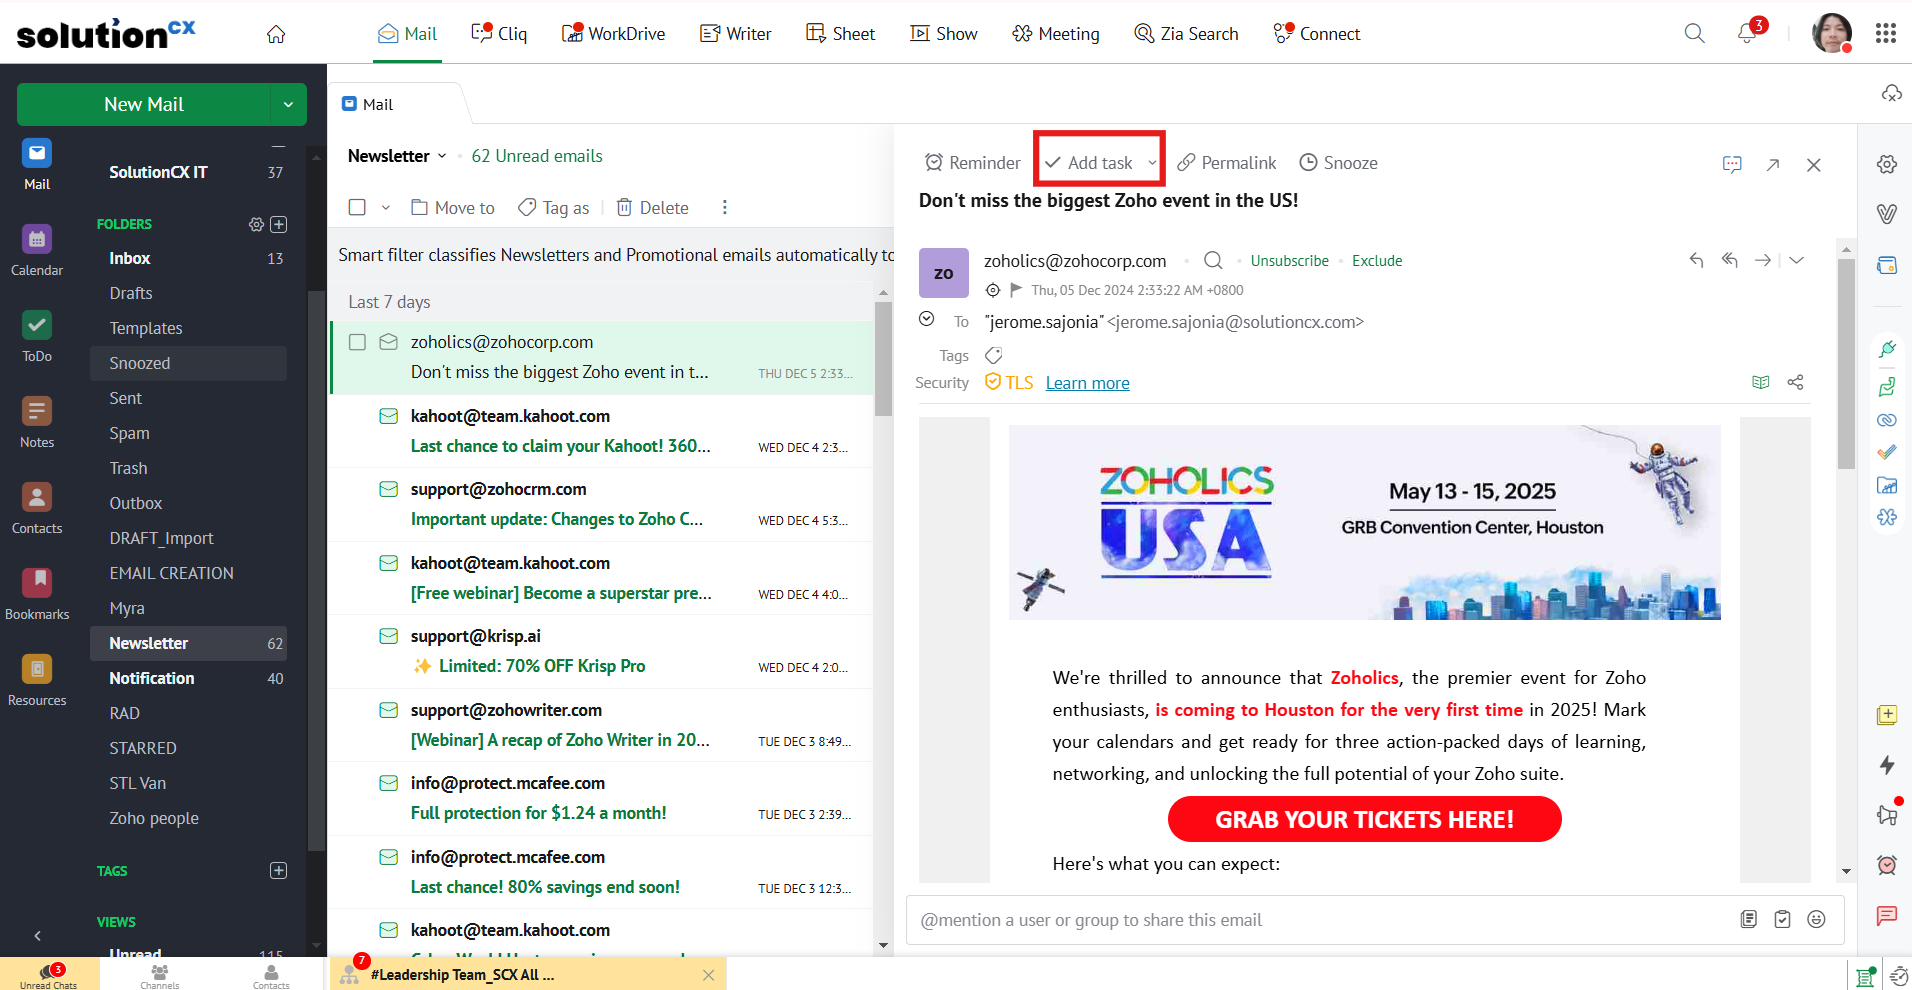1912x990 pixels.
Task: Switch to the WorkDrive tab
Action: click(613, 34)
